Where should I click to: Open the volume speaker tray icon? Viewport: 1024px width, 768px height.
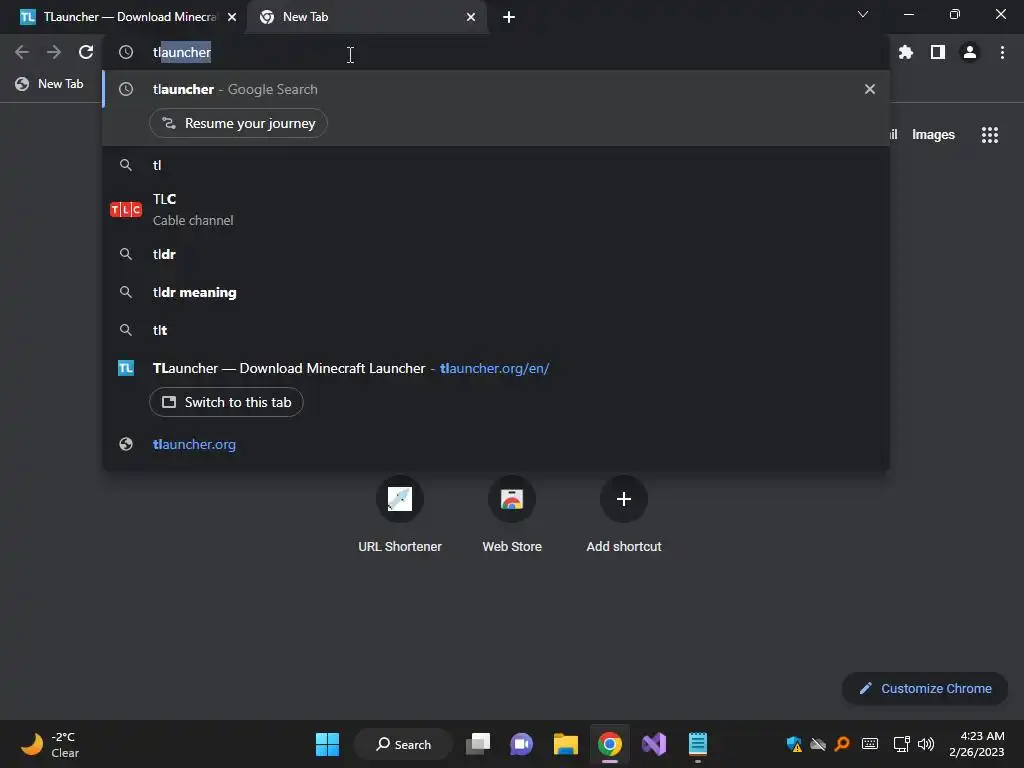pos(926,744)
